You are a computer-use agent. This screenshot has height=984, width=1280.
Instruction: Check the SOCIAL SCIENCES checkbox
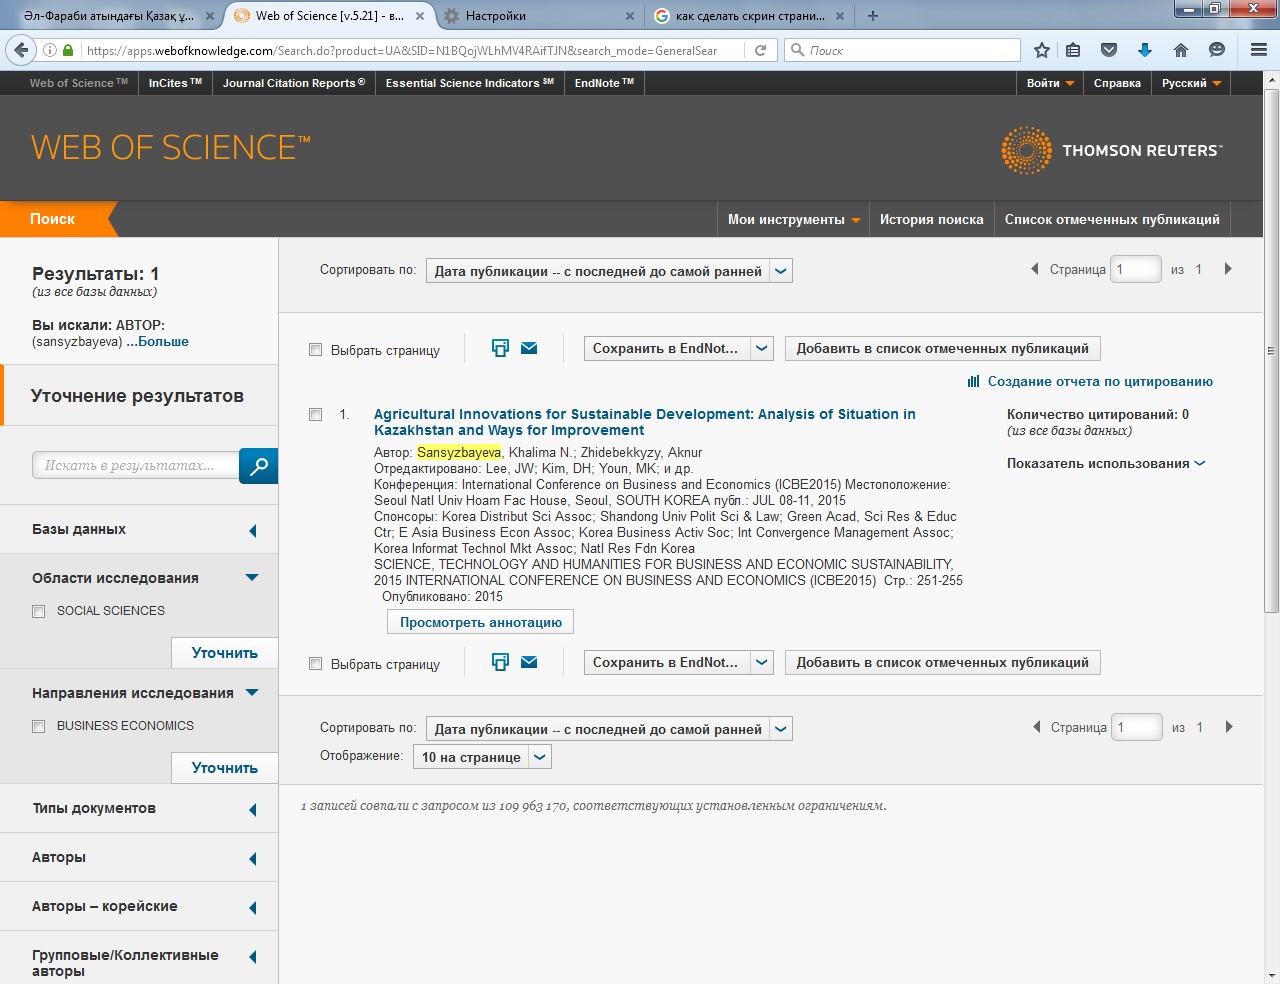point(39,611)
